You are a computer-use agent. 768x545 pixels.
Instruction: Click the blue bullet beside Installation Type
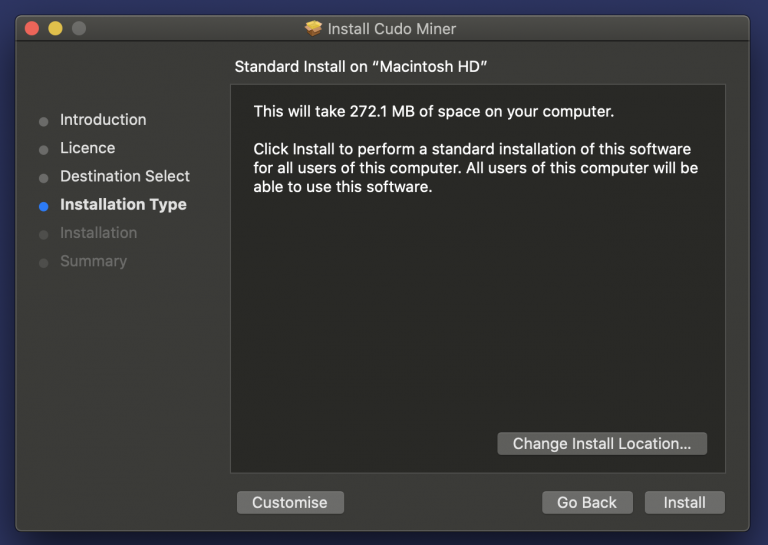click(43, 206)
